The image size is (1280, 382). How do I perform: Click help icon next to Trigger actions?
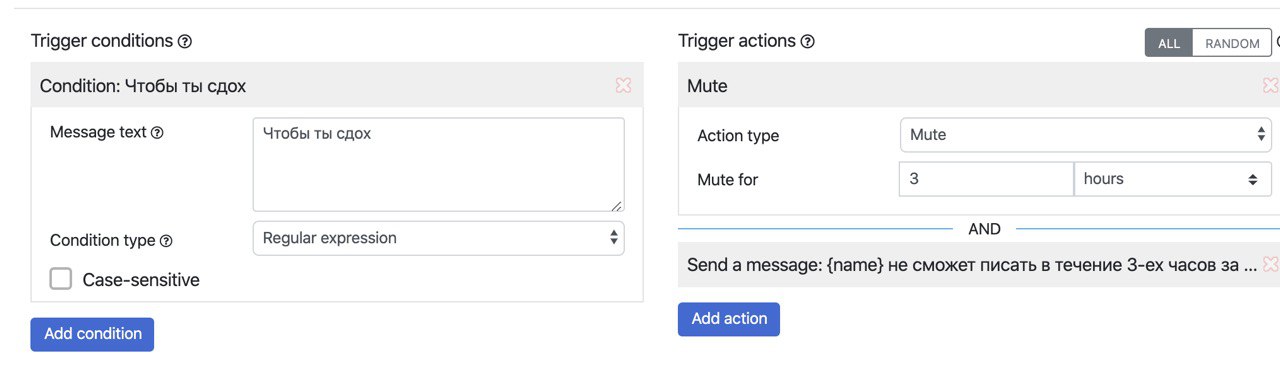tap(808, 42)
